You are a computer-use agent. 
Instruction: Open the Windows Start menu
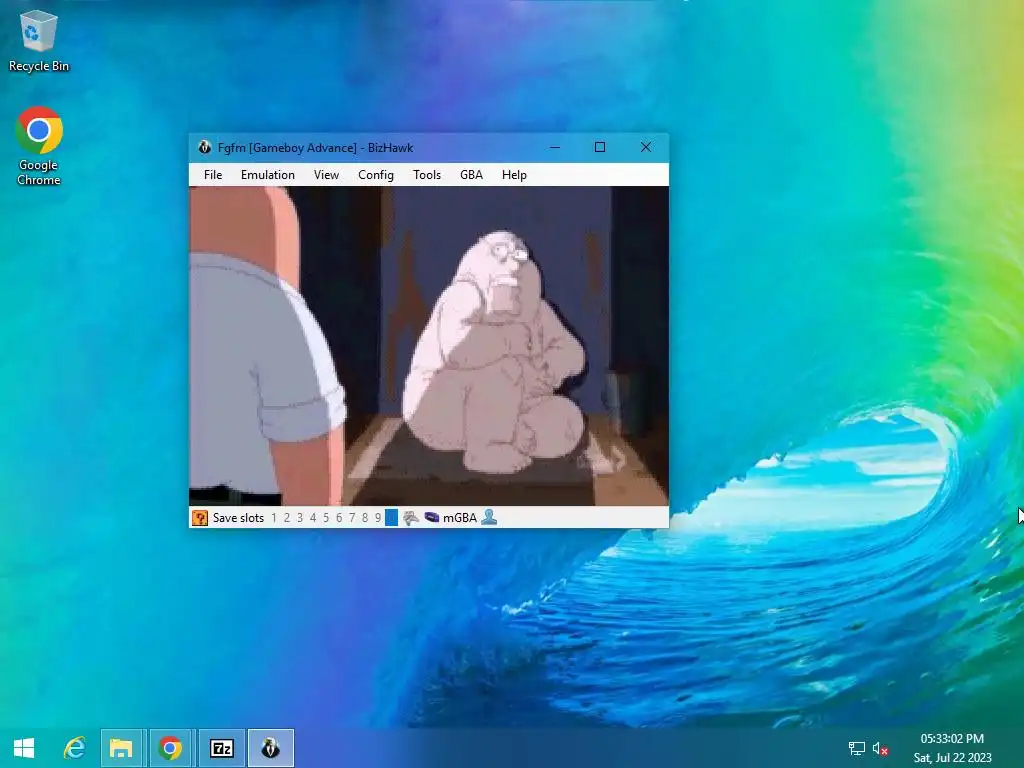(24, 748)
